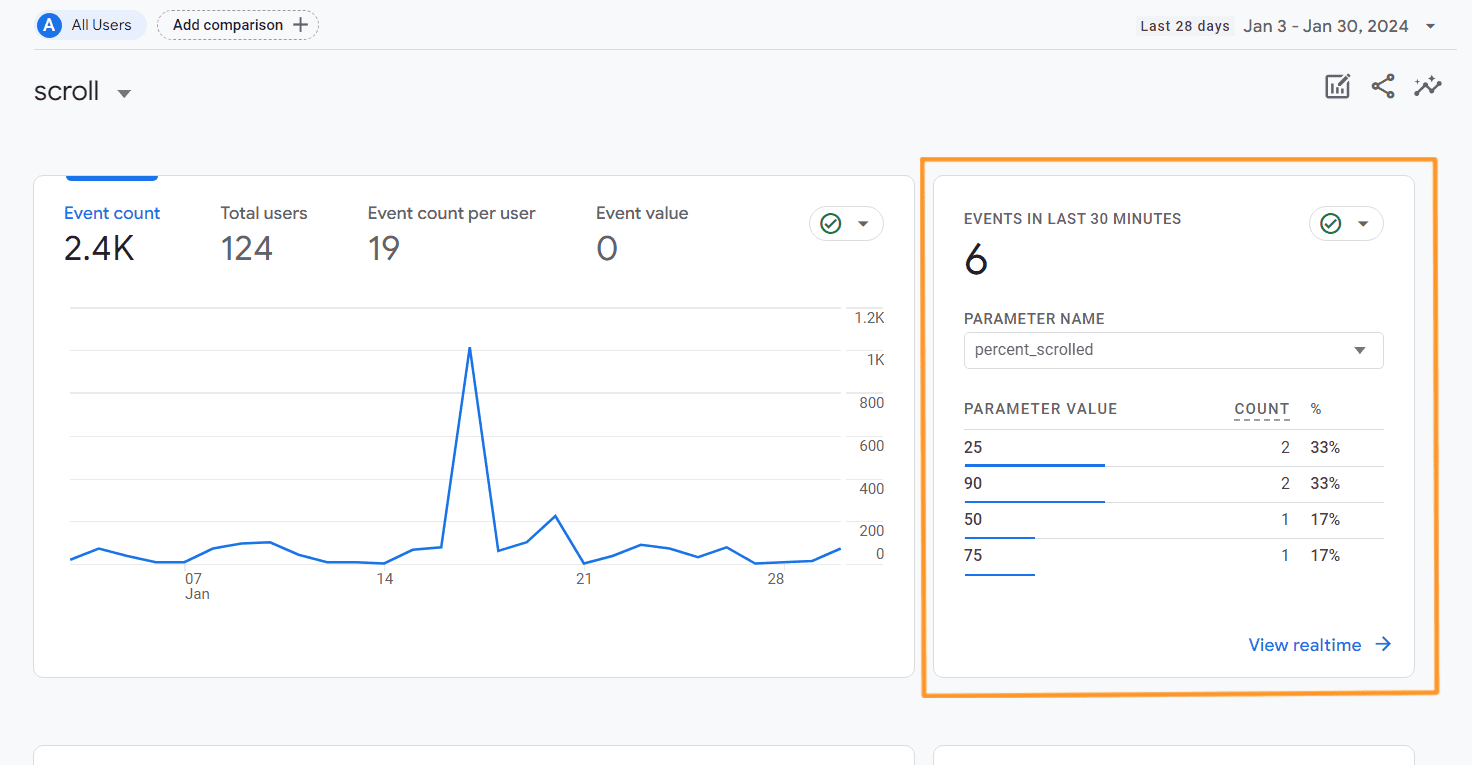Image resolution: width=1472 pixels, height=765 pixels.
Task: Click the parameter value 25 row
Action: tap(1173, 448)
